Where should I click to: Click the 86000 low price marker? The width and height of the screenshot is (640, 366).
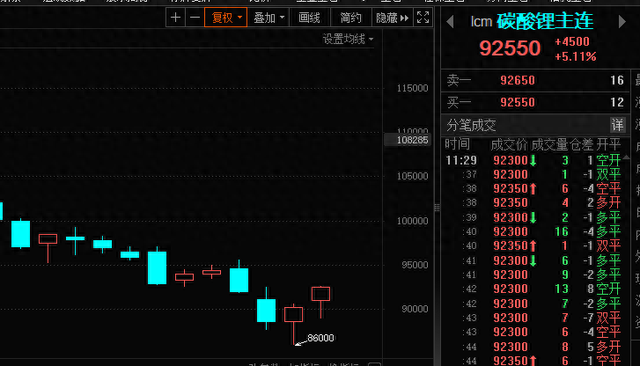(x=320, y=338)
